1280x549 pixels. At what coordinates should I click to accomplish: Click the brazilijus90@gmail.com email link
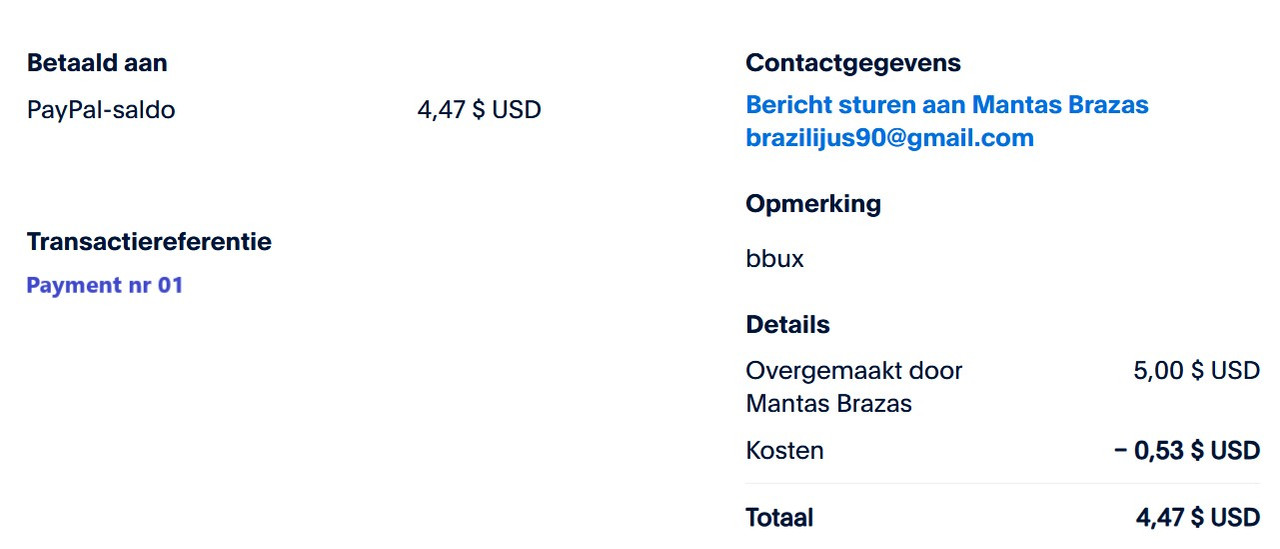coord(890,138)
